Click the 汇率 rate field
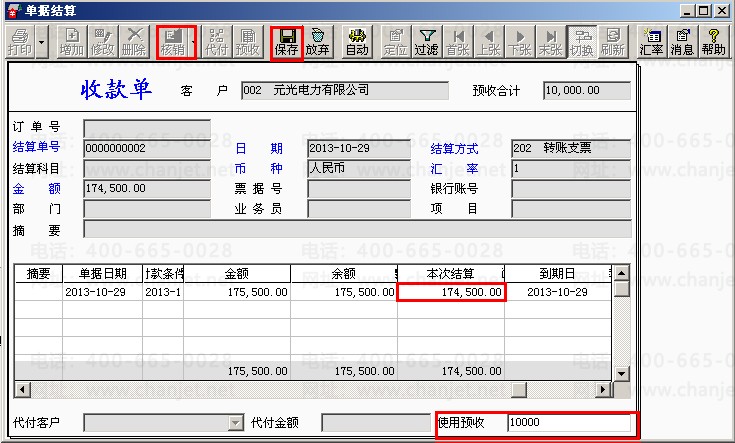735x443 pixels. [x=571, y=168]
